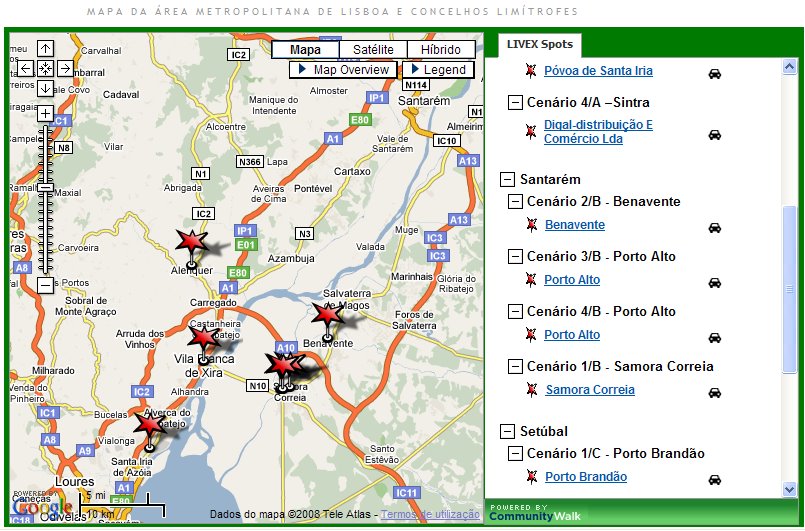The height and width of the screenshot is (531, 805).
Task: Pan the map up with the arrow button
Action: point(45,49)
